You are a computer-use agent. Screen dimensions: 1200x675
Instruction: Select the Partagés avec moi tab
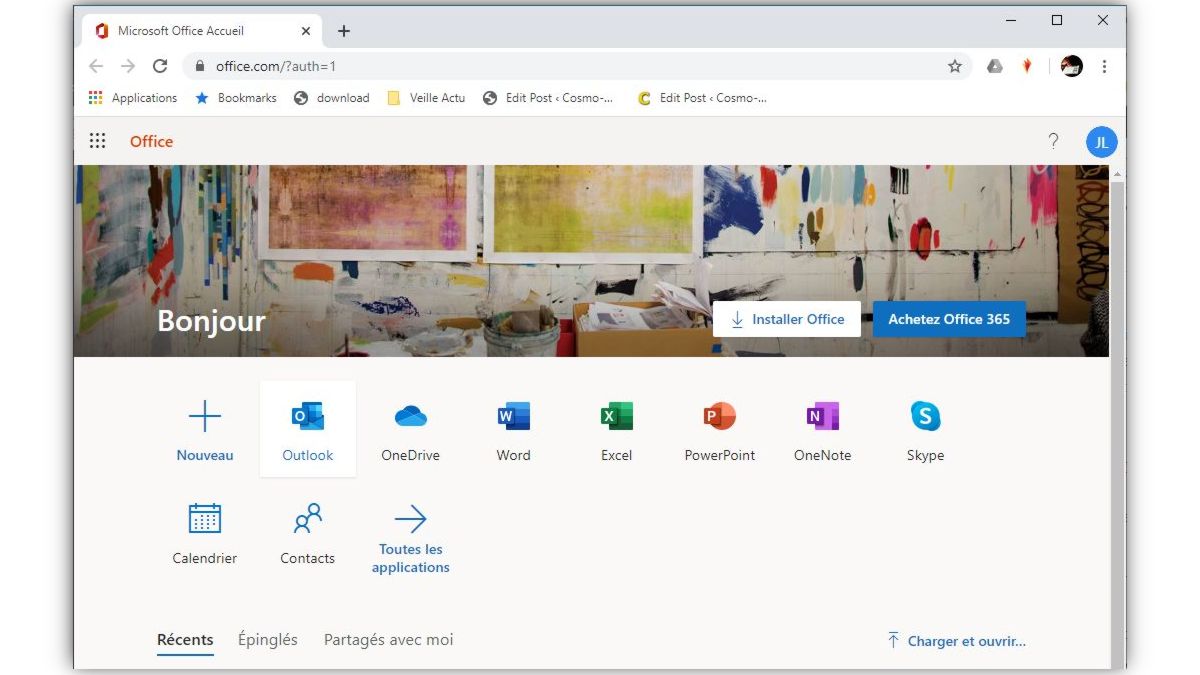[388, 639]
